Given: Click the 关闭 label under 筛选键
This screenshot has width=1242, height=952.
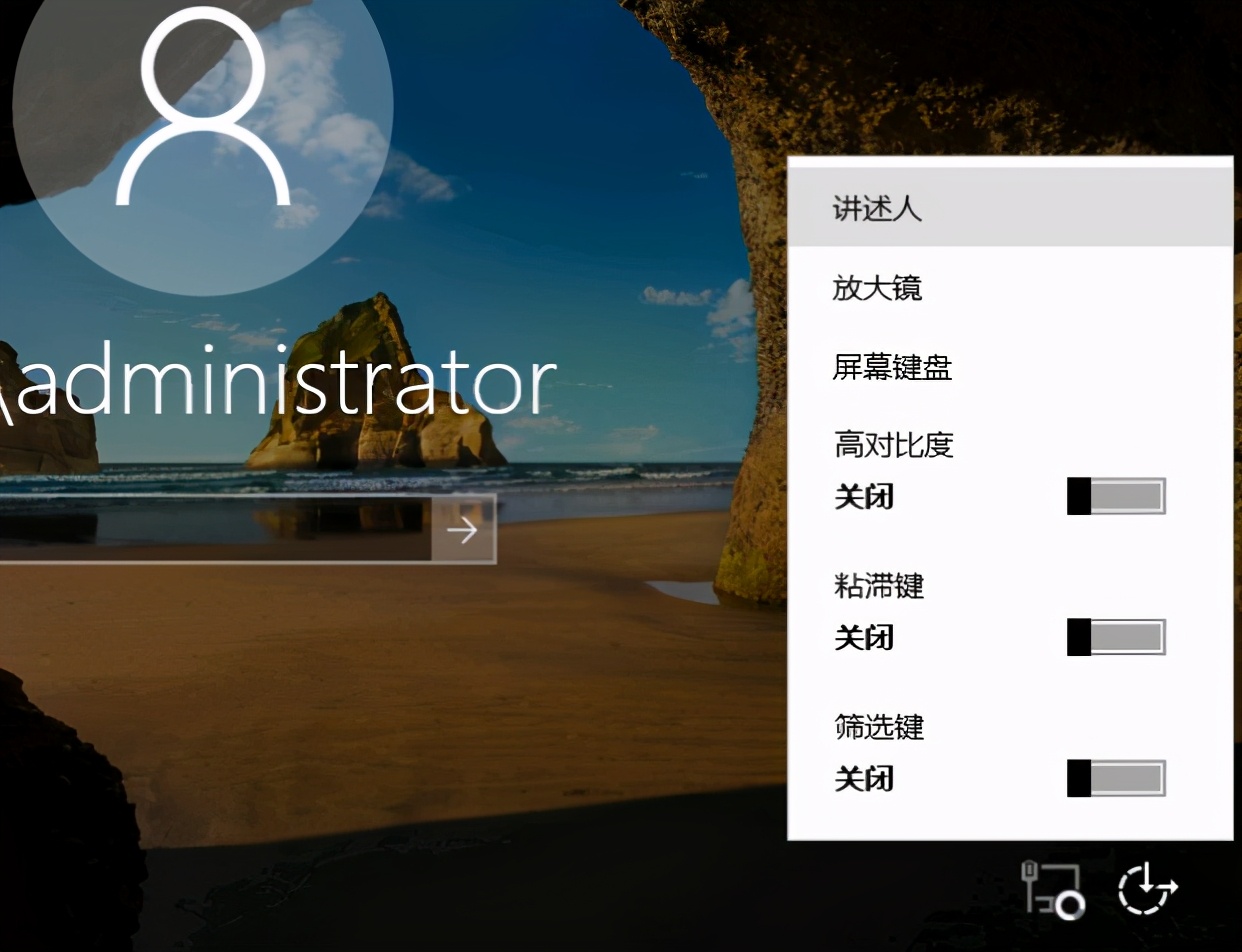Looking at the screenshot, I should point(863,779).
